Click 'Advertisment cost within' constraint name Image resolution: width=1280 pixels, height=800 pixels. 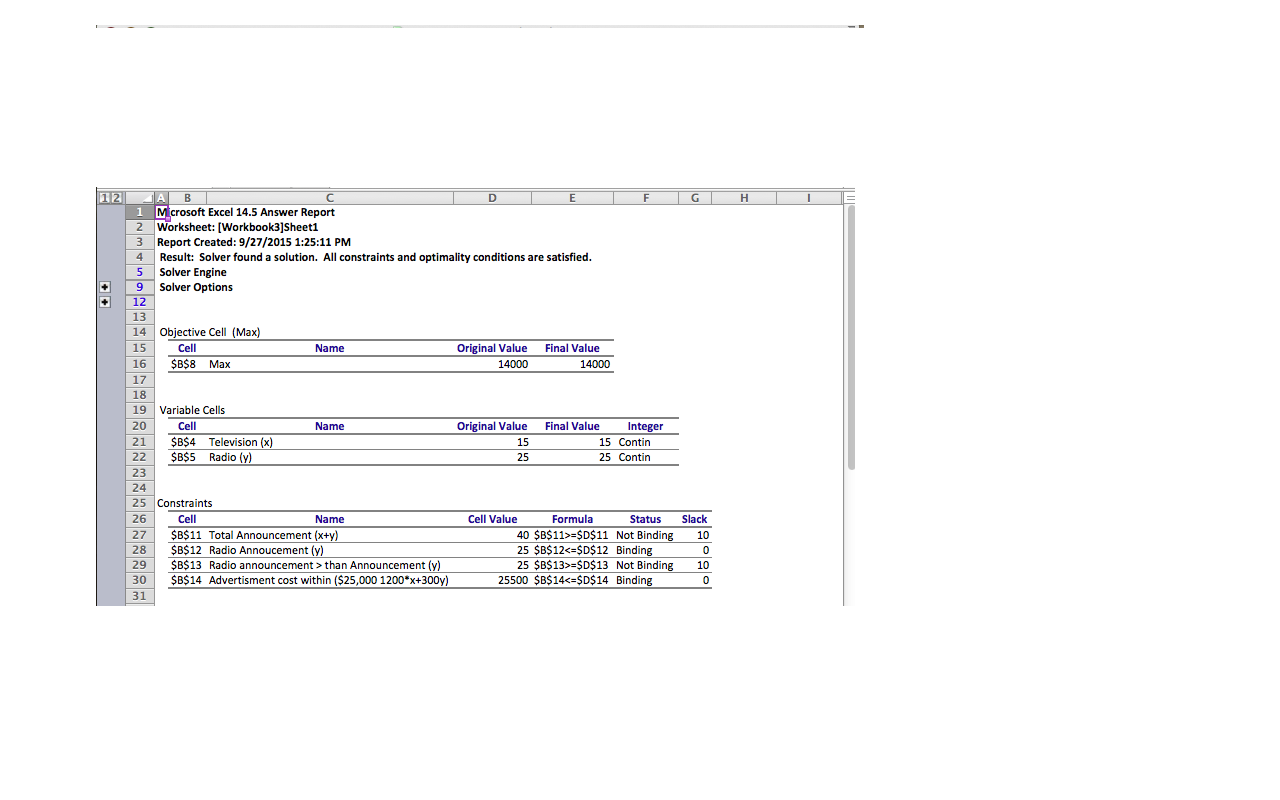(x=329, y=580)
